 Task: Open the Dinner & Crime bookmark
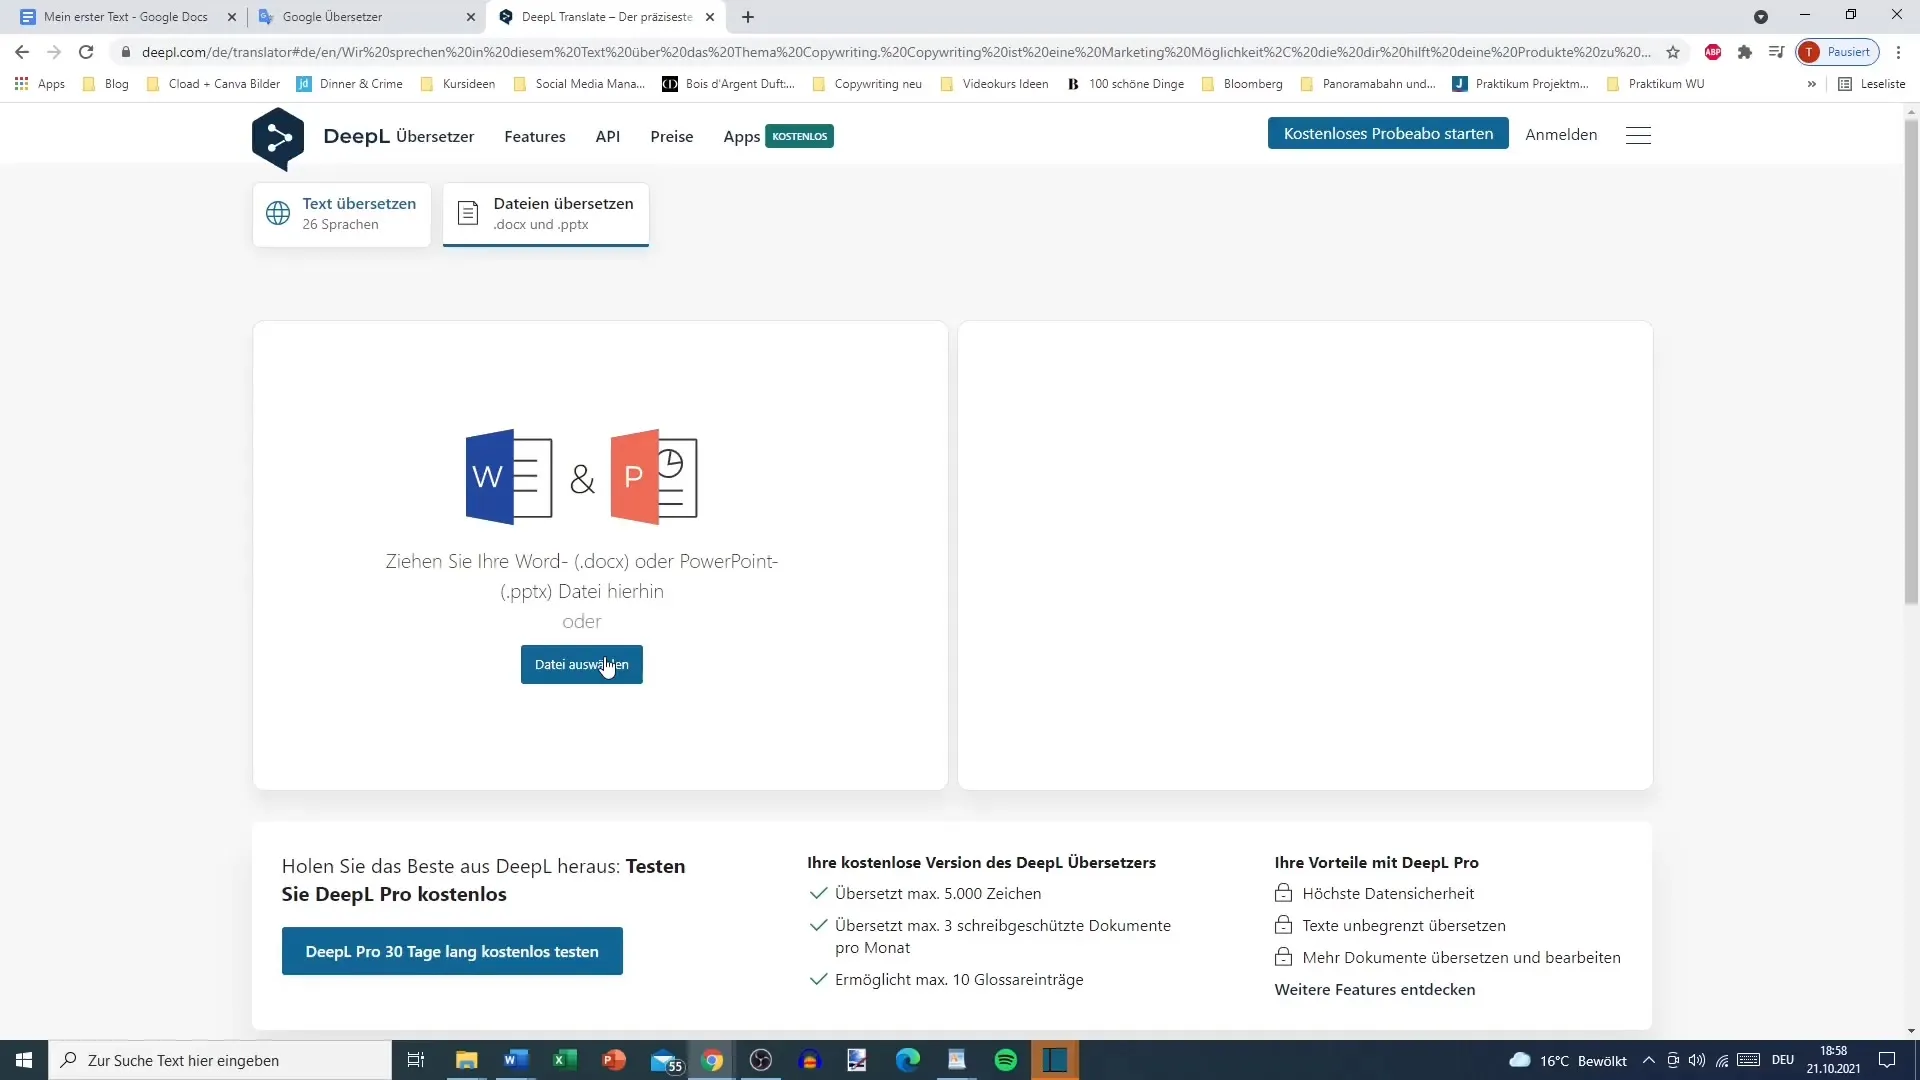[350, 84]
